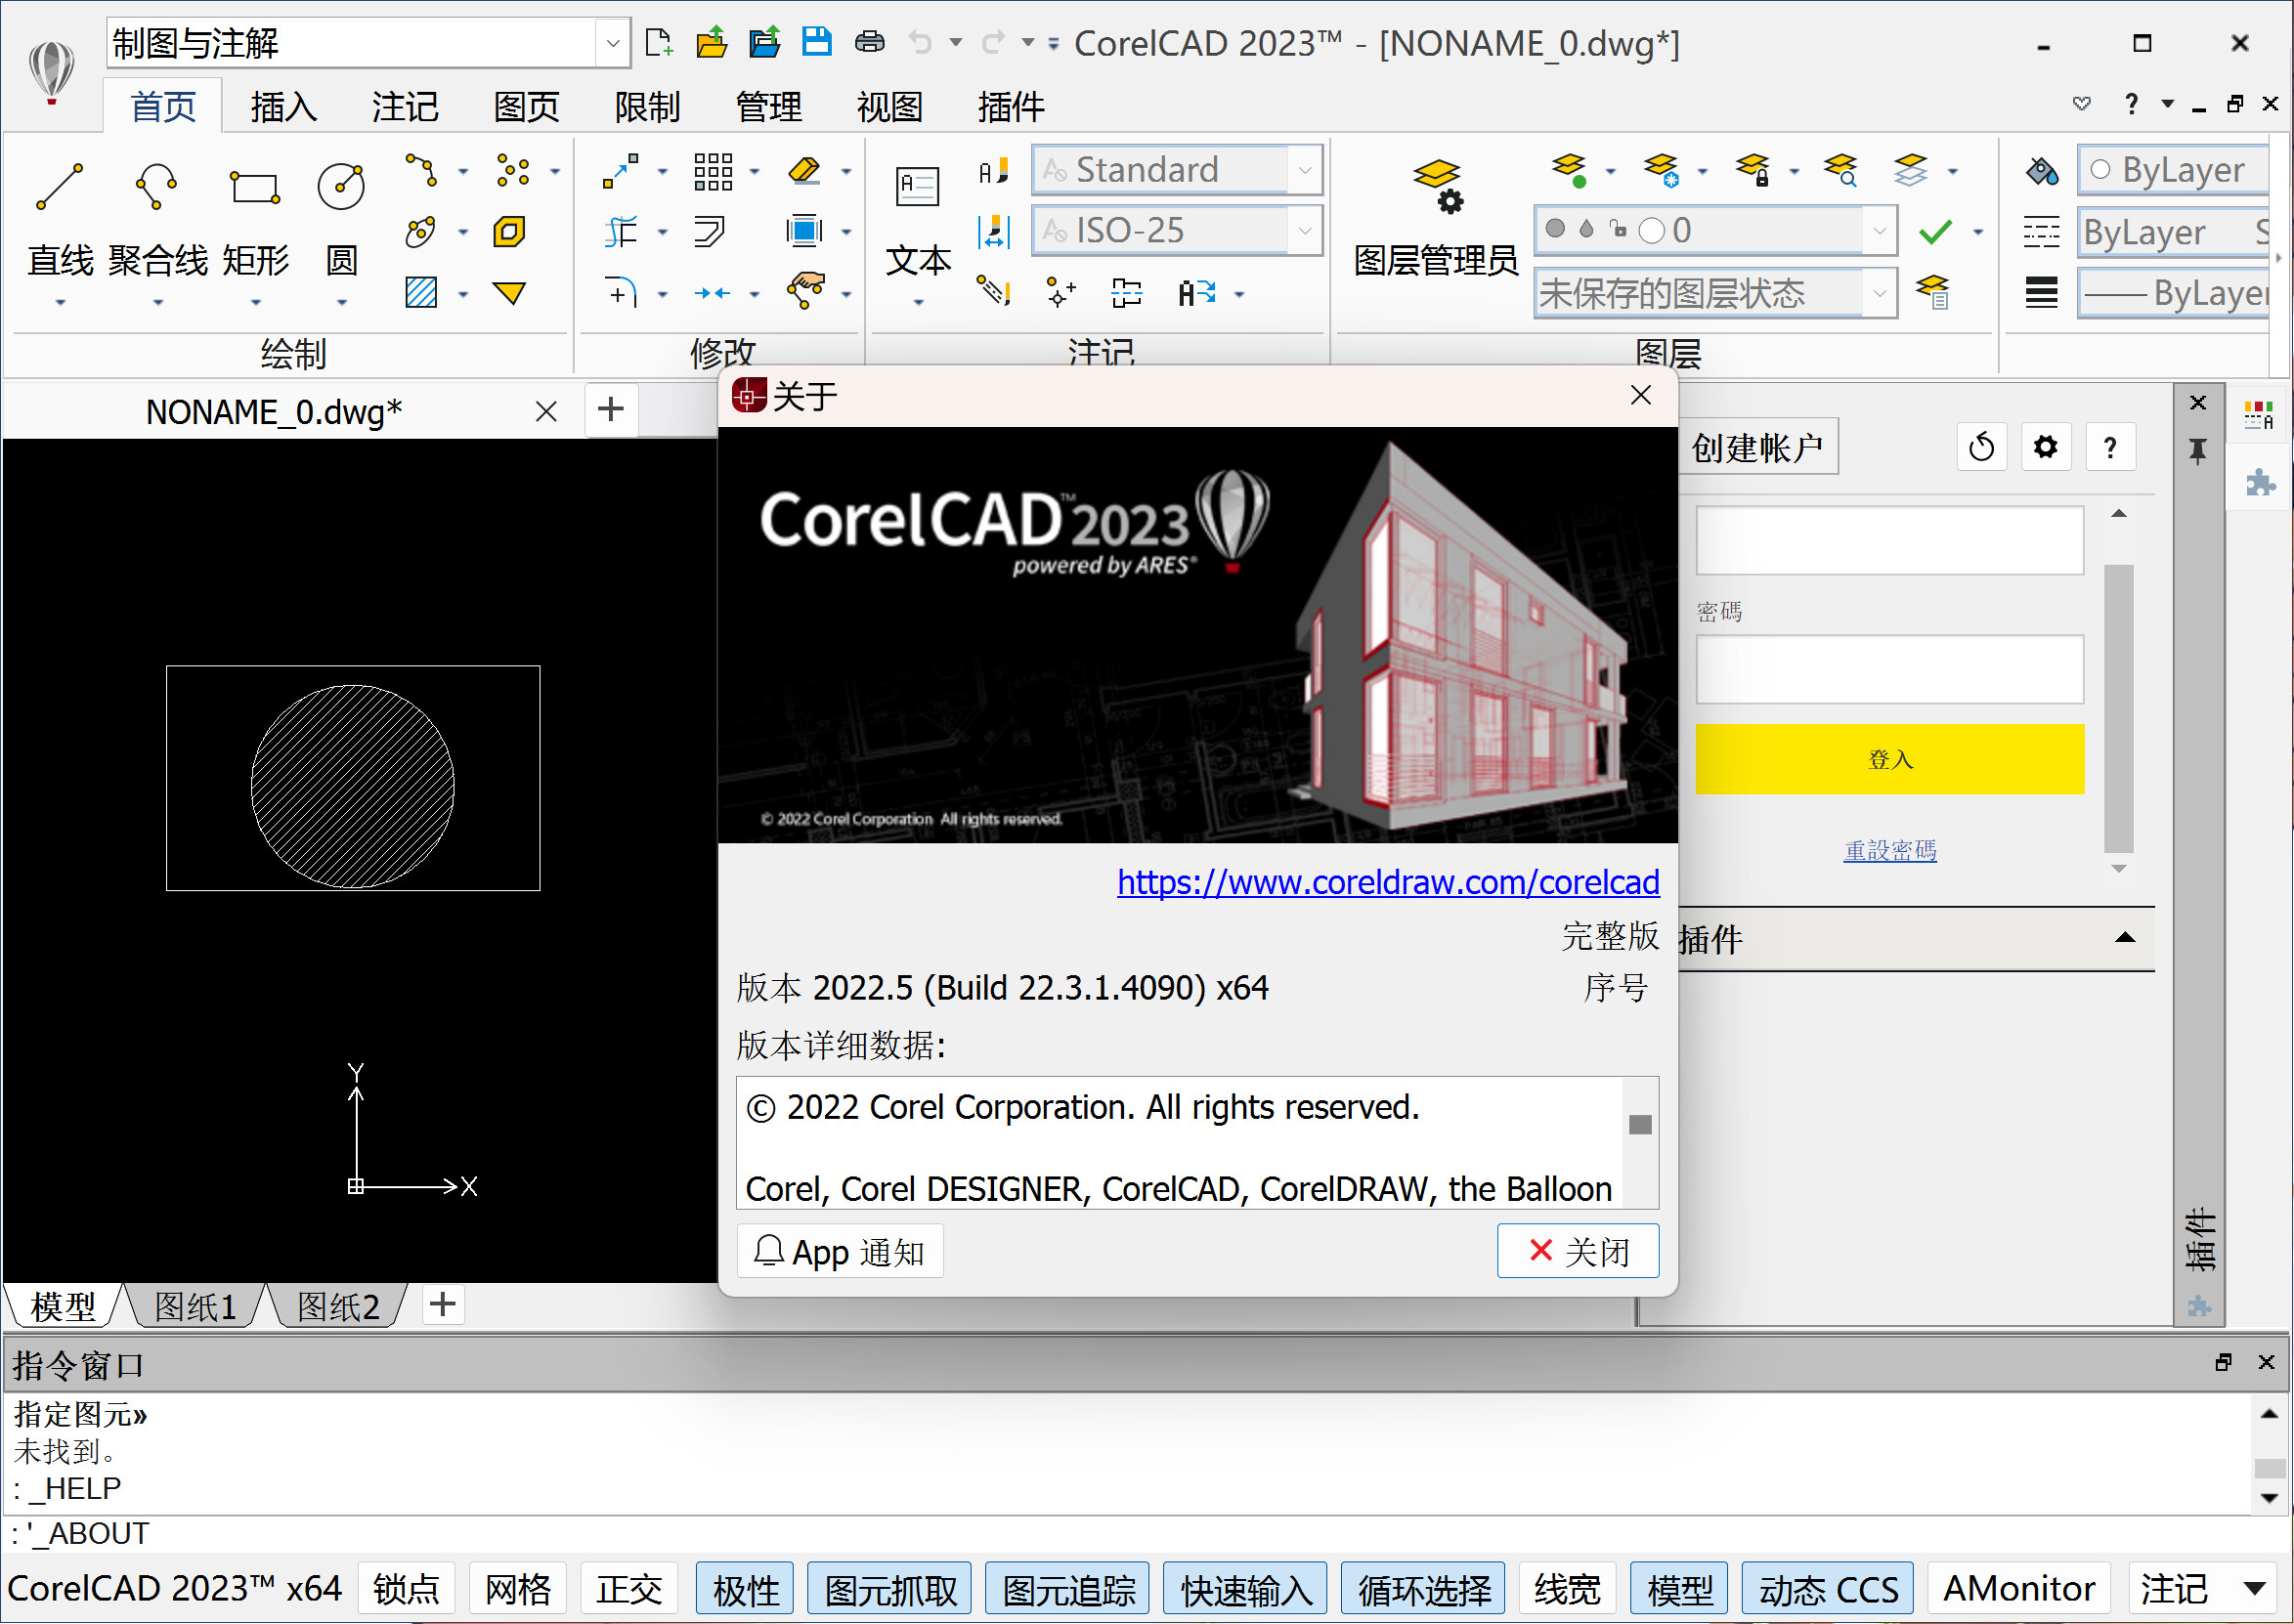Image resolution: width=2294 pixels, height=1624 pixels.
Task: Click the Open folder icon
Action: coord(712,42)
